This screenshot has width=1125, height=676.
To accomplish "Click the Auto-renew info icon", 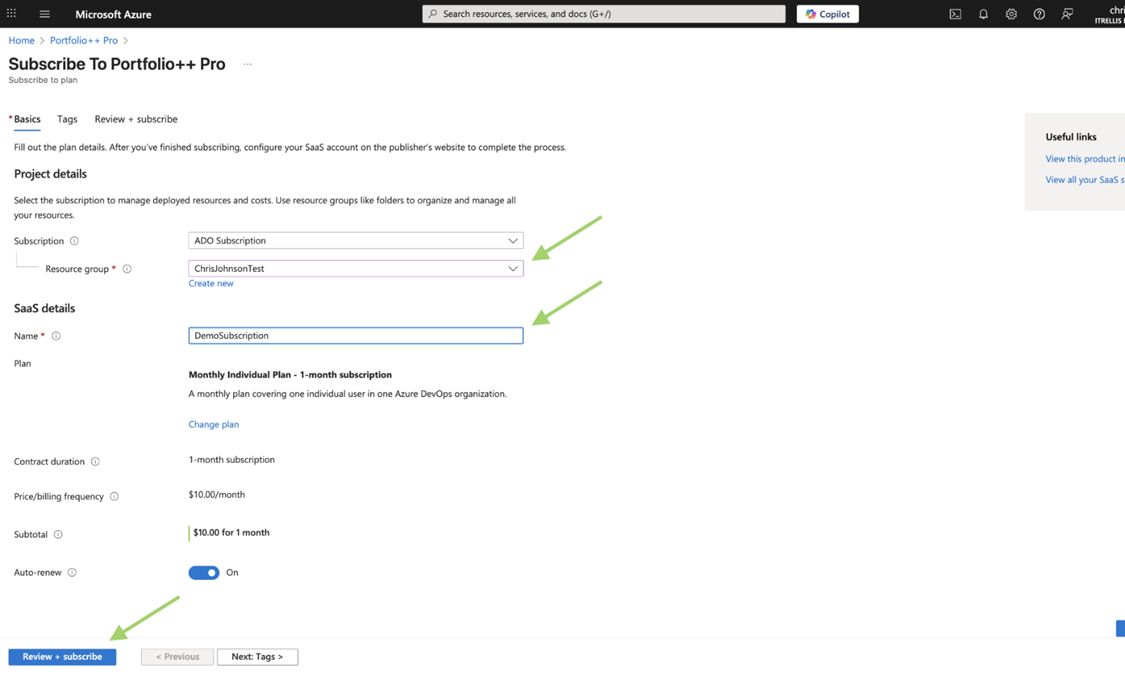I will click(x=72, y=572).
